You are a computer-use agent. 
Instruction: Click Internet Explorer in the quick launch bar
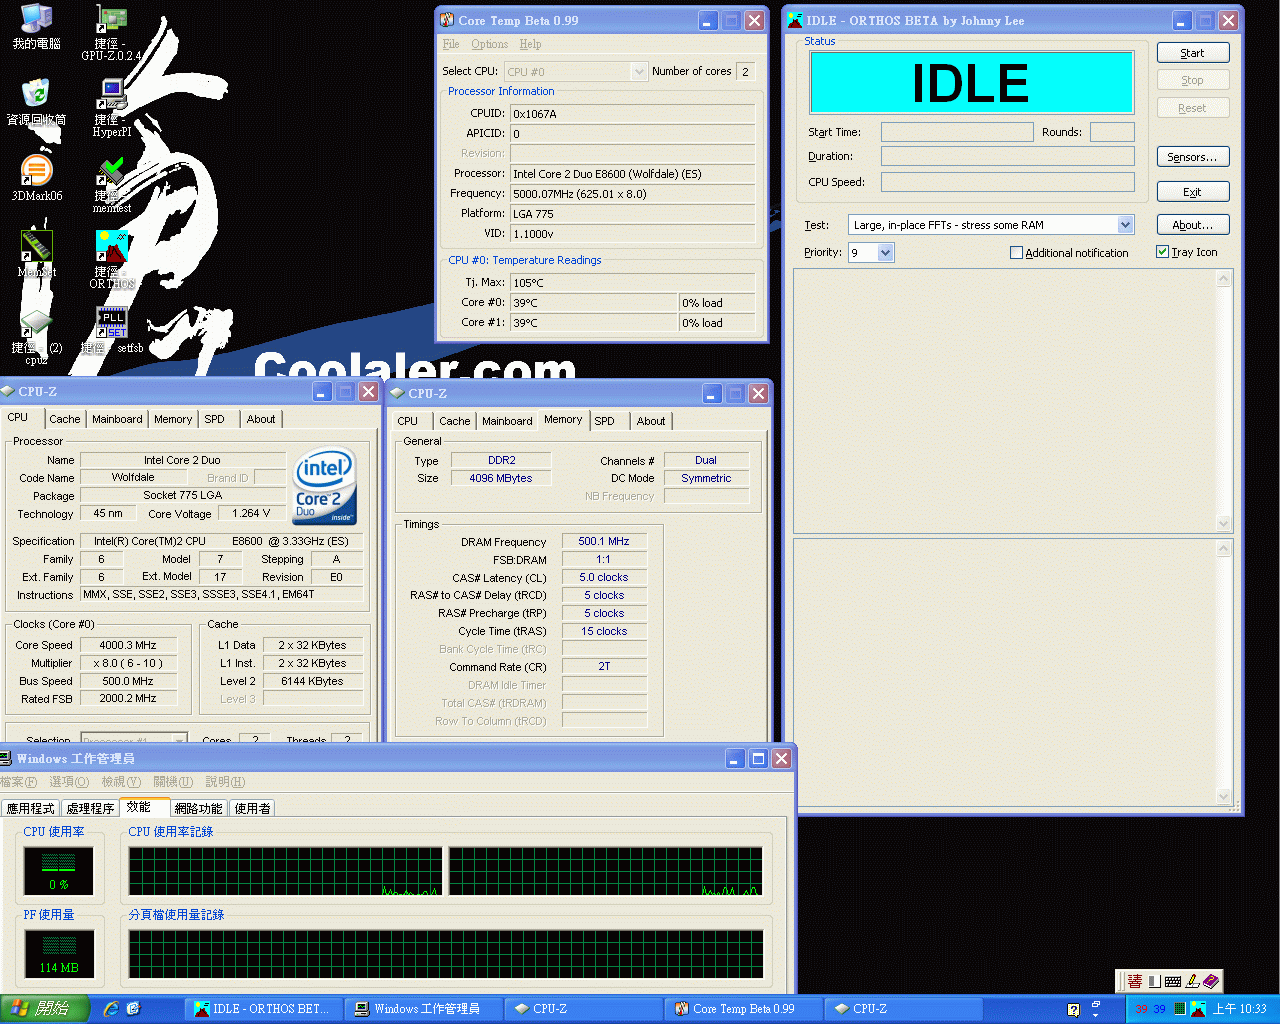click(111, 1009)
